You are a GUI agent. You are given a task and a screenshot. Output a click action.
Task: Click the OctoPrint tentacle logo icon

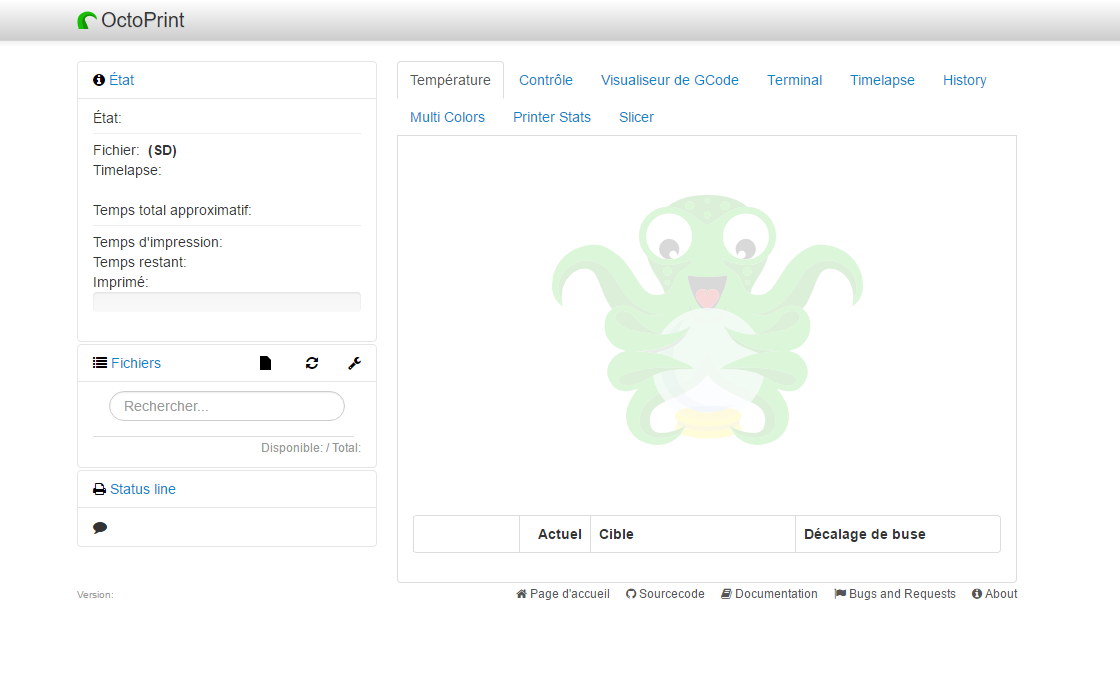pos(87,21)
